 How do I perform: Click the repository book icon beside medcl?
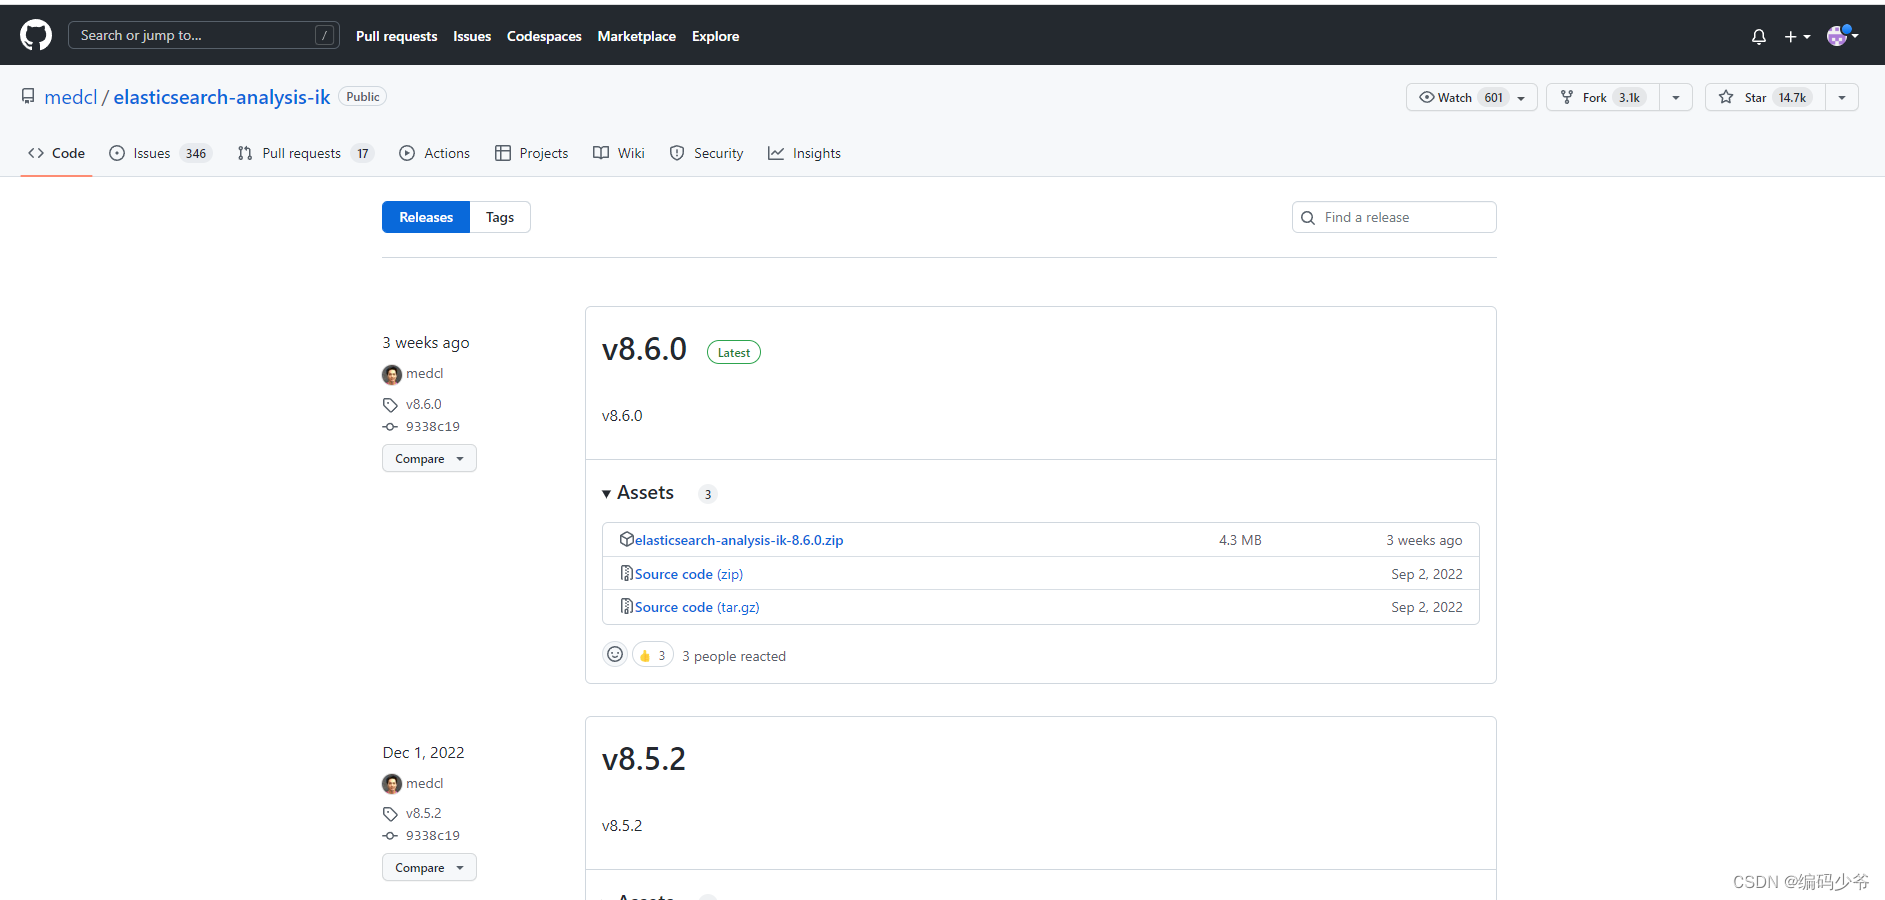(28, 97)
